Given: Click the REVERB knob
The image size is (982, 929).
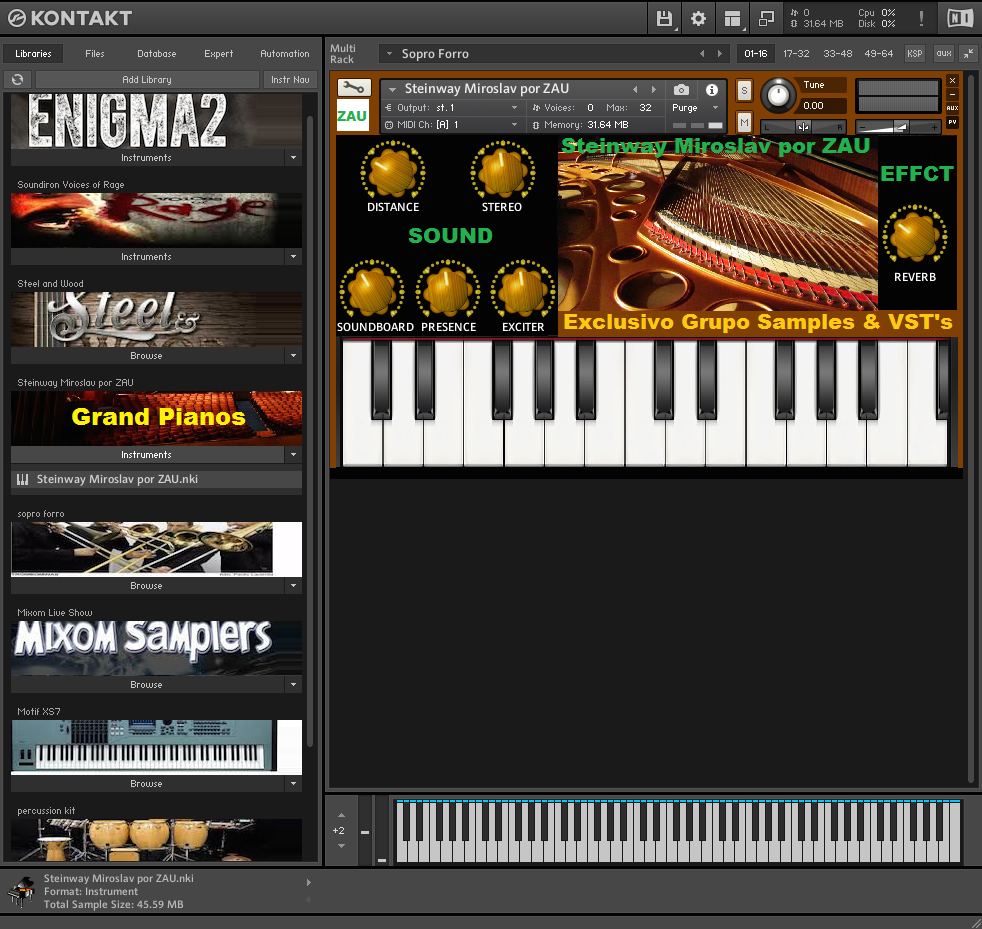Looking at the screenshot, I should pos(915,235).
